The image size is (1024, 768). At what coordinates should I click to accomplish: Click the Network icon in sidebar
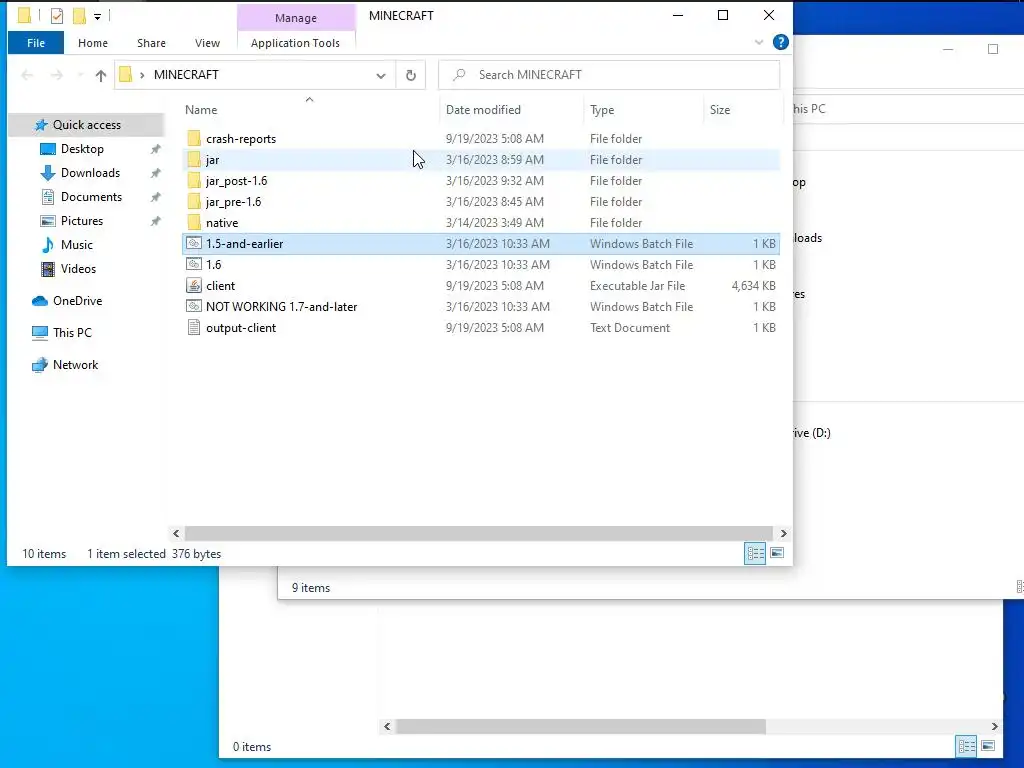click(x=40, y=364)
